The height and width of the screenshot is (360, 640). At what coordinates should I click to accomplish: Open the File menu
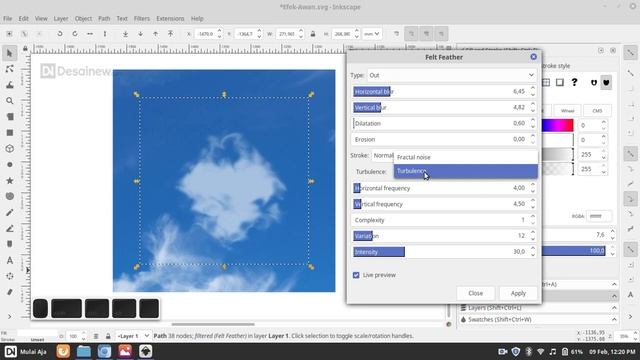tap(7, 19)
